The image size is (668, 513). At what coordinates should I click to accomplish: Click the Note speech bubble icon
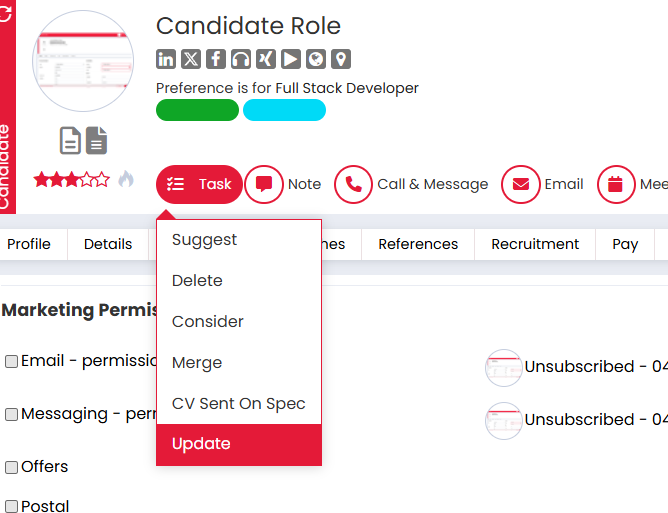(264, 184)
